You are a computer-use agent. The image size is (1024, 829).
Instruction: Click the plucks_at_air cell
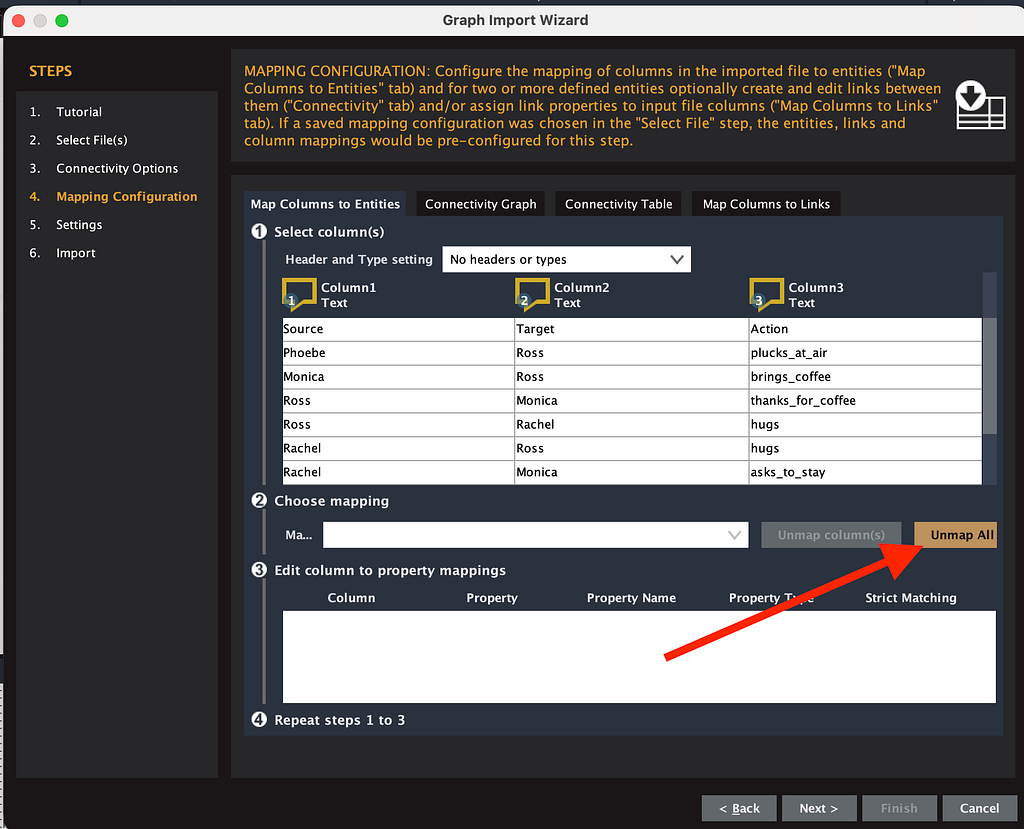[x=865, y=353]
